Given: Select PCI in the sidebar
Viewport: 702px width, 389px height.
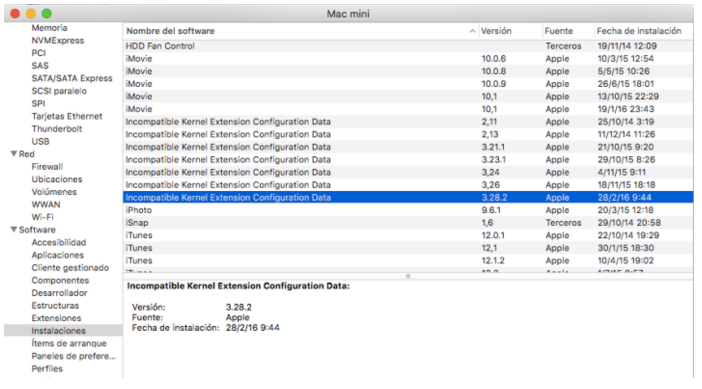Looking at the screenshot, I should 39,53.
